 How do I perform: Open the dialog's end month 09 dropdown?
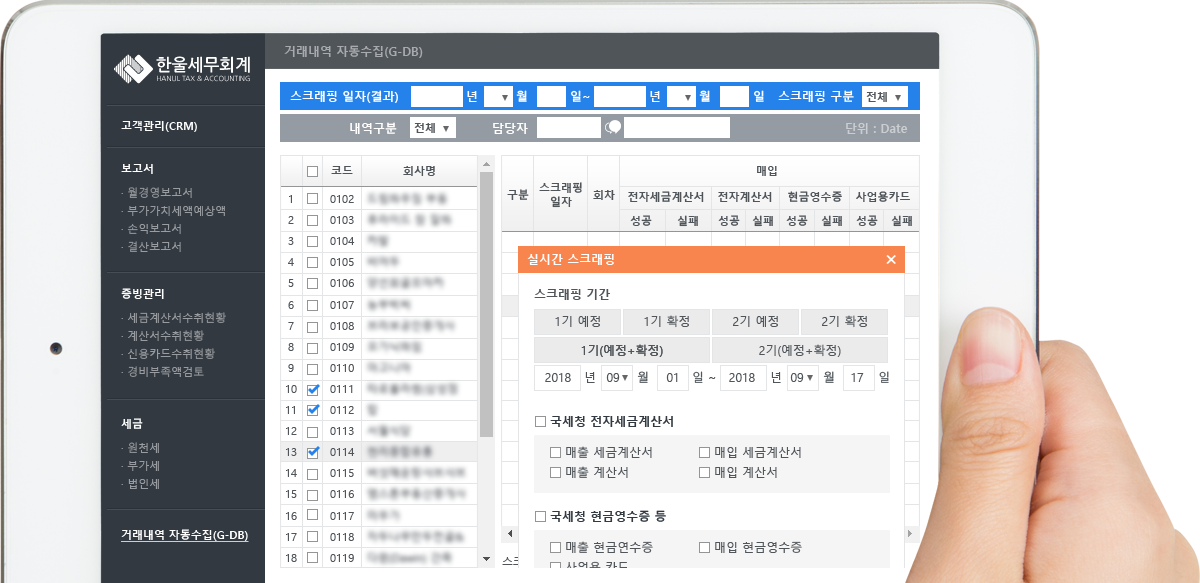(803, 378)
